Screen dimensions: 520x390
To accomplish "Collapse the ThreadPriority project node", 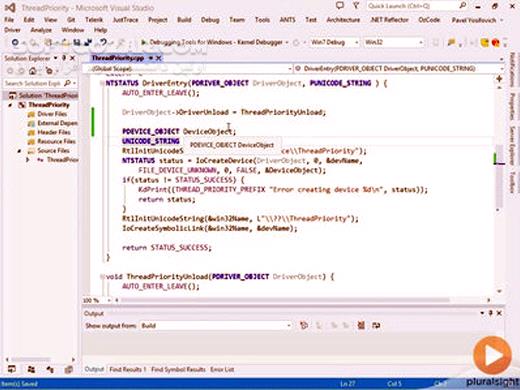I will [x=10, y=105].
